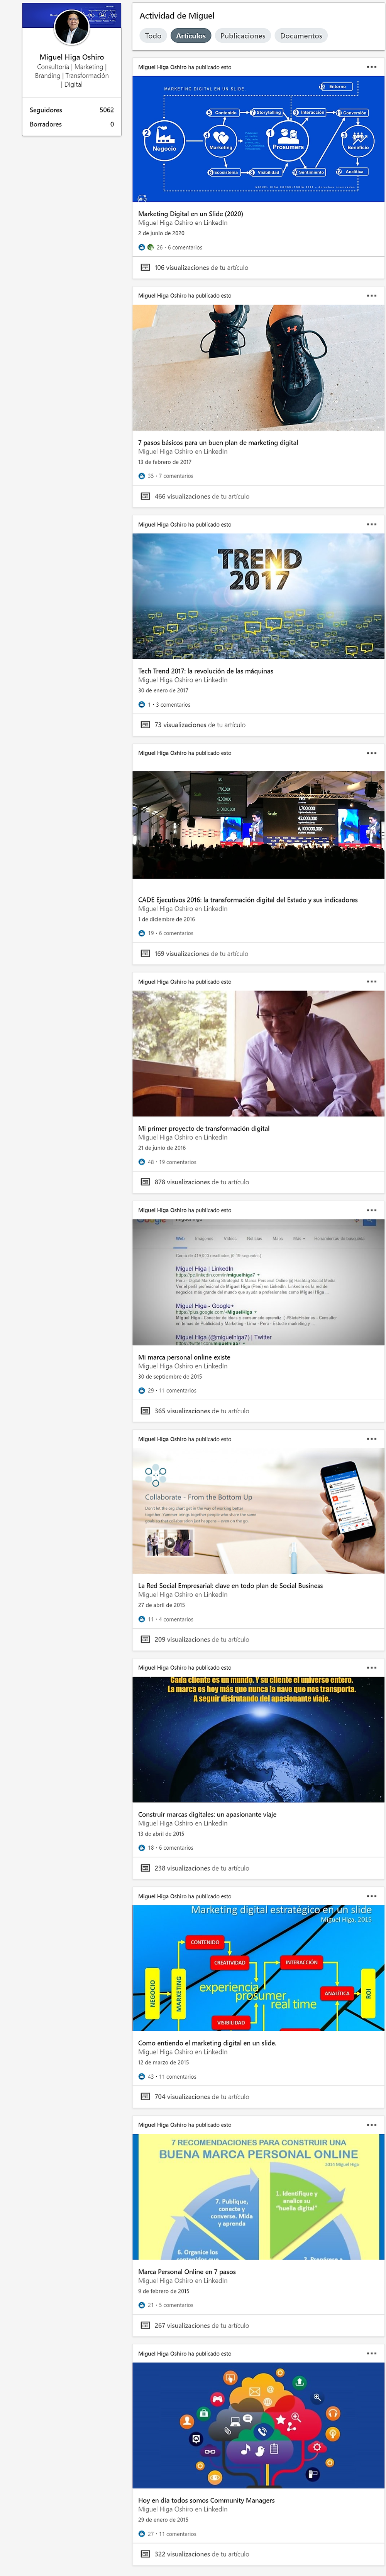The height and width of the screenshot is (2576, 386).
Task: Click the views icon next to 209 visualizaciones
Action: tap(145, 1640)
